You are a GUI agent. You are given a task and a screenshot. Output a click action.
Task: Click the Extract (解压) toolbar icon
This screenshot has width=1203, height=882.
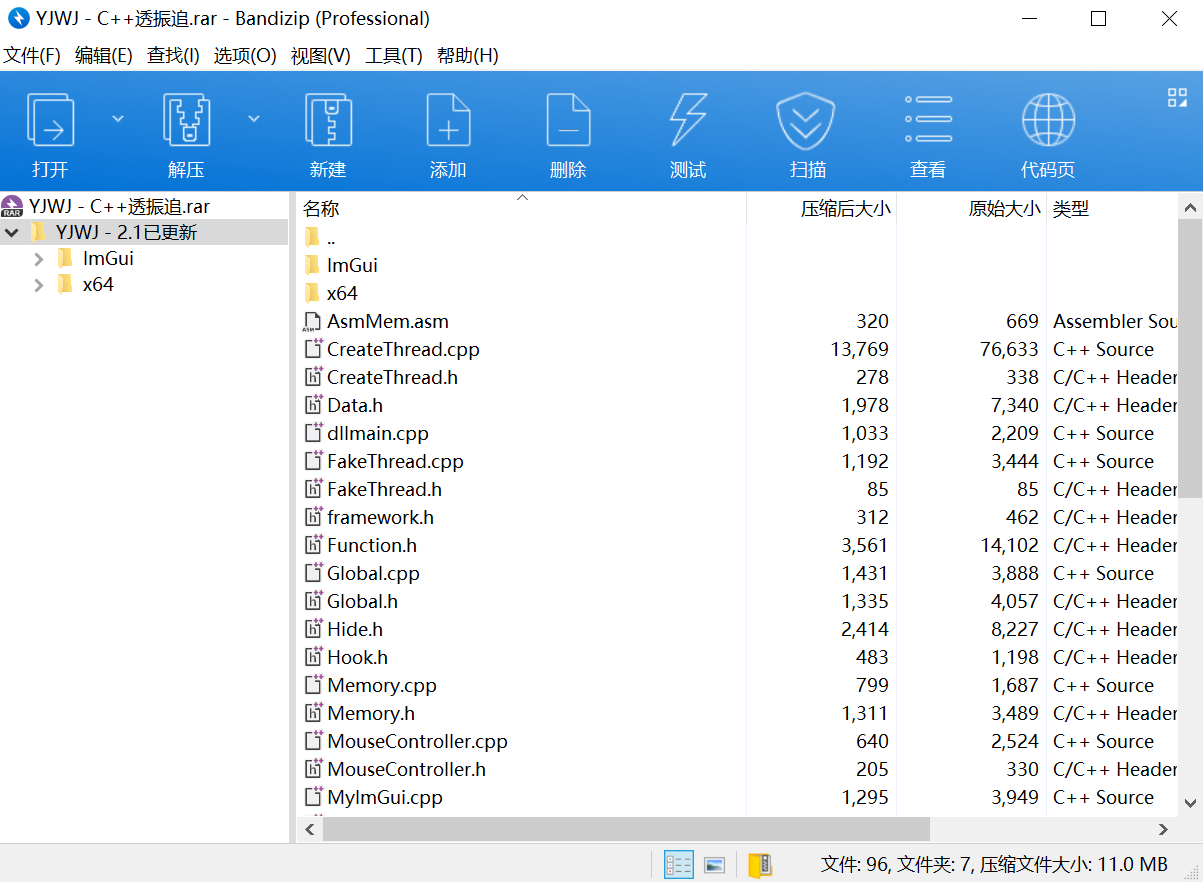tap(186, 120)
